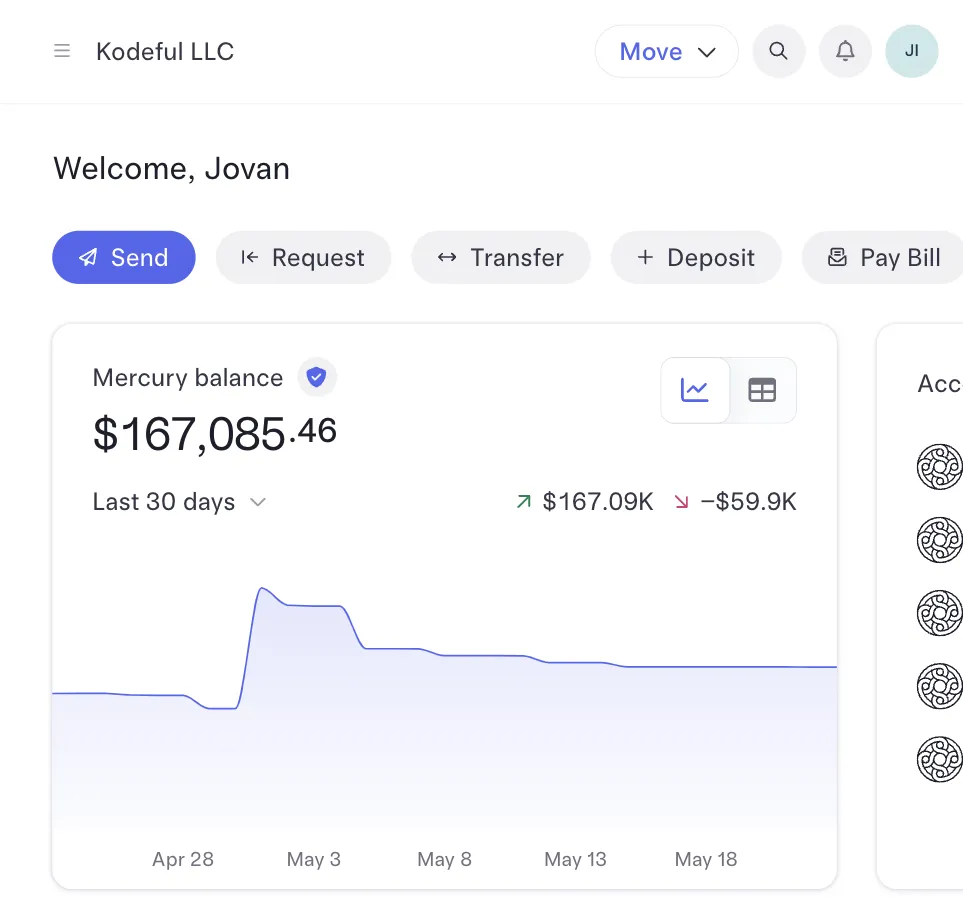Click the green up-right inflow arrow
Image resolution: width=963 pixels, height=919 pixels.
[523, 502]
